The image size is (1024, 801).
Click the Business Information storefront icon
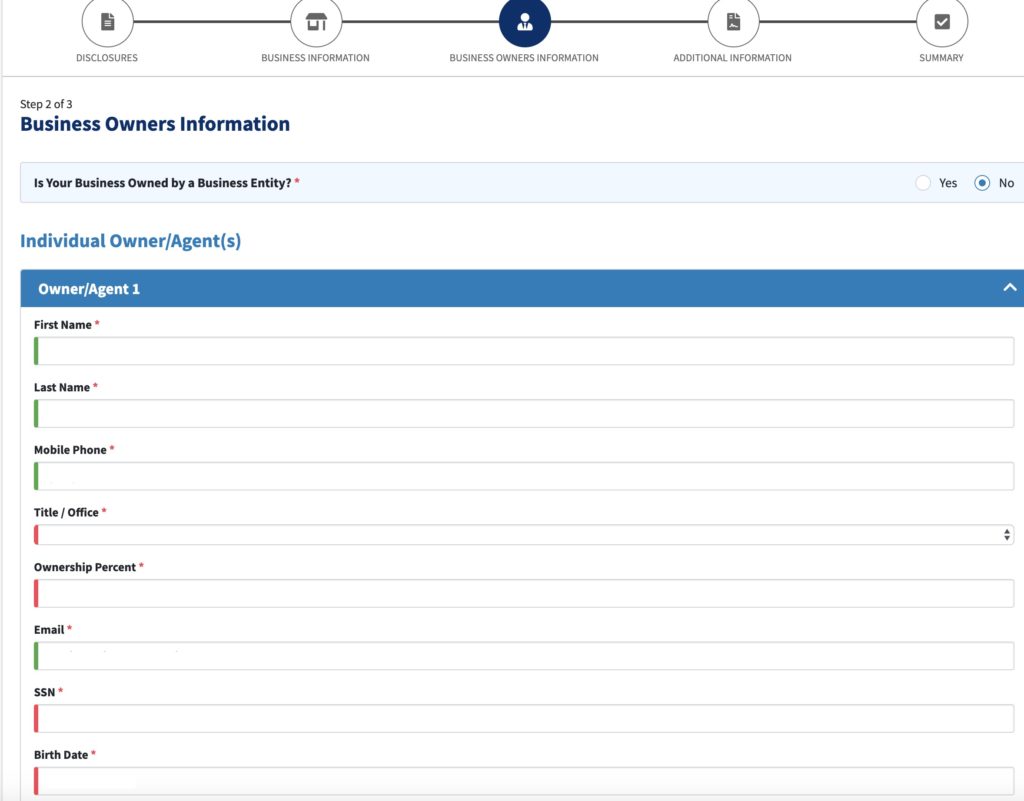click(316, 21)
